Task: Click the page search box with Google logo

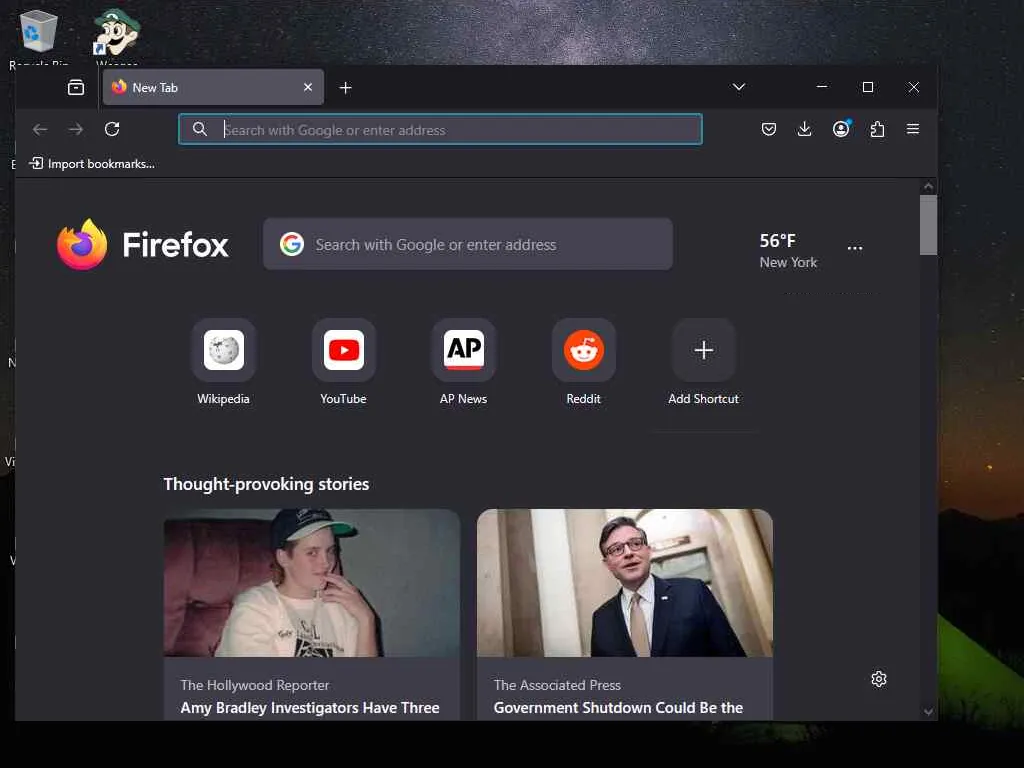Action: [x=468, y=244]
